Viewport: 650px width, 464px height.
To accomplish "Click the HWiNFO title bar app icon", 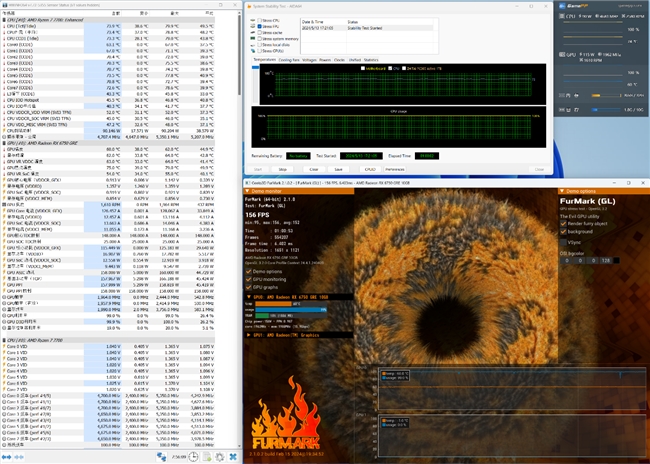I will click(x=5, y=5).
